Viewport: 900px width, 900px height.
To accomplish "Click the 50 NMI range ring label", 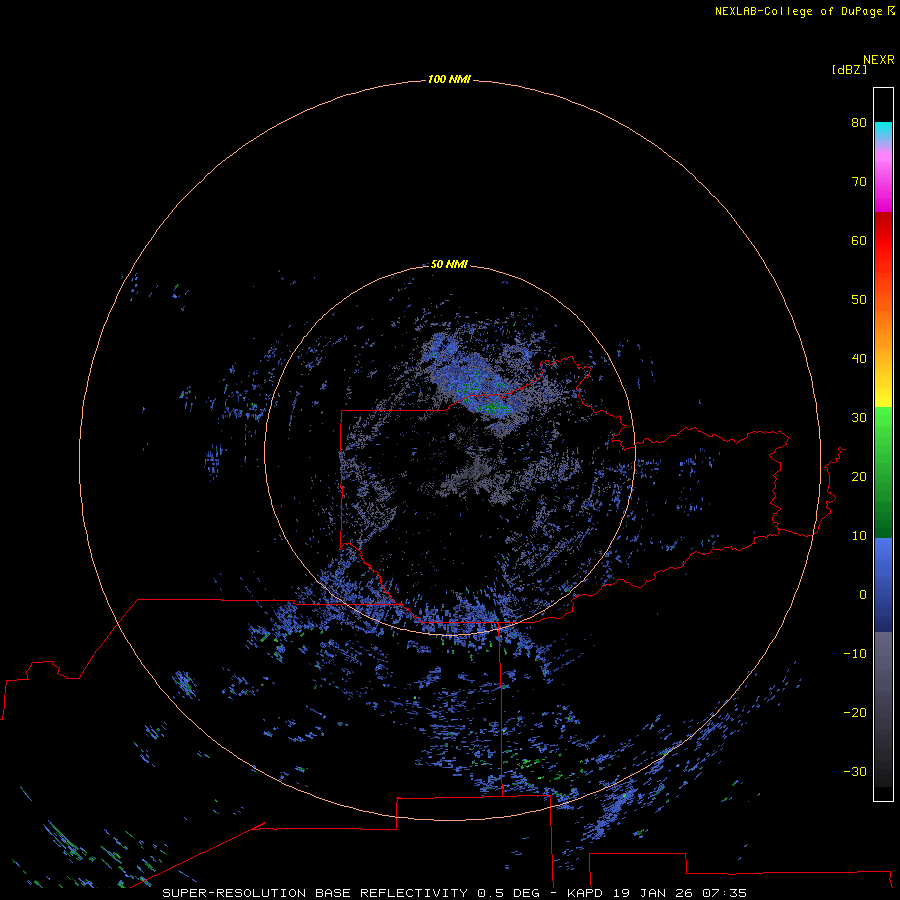I will (x=449, y=264).
